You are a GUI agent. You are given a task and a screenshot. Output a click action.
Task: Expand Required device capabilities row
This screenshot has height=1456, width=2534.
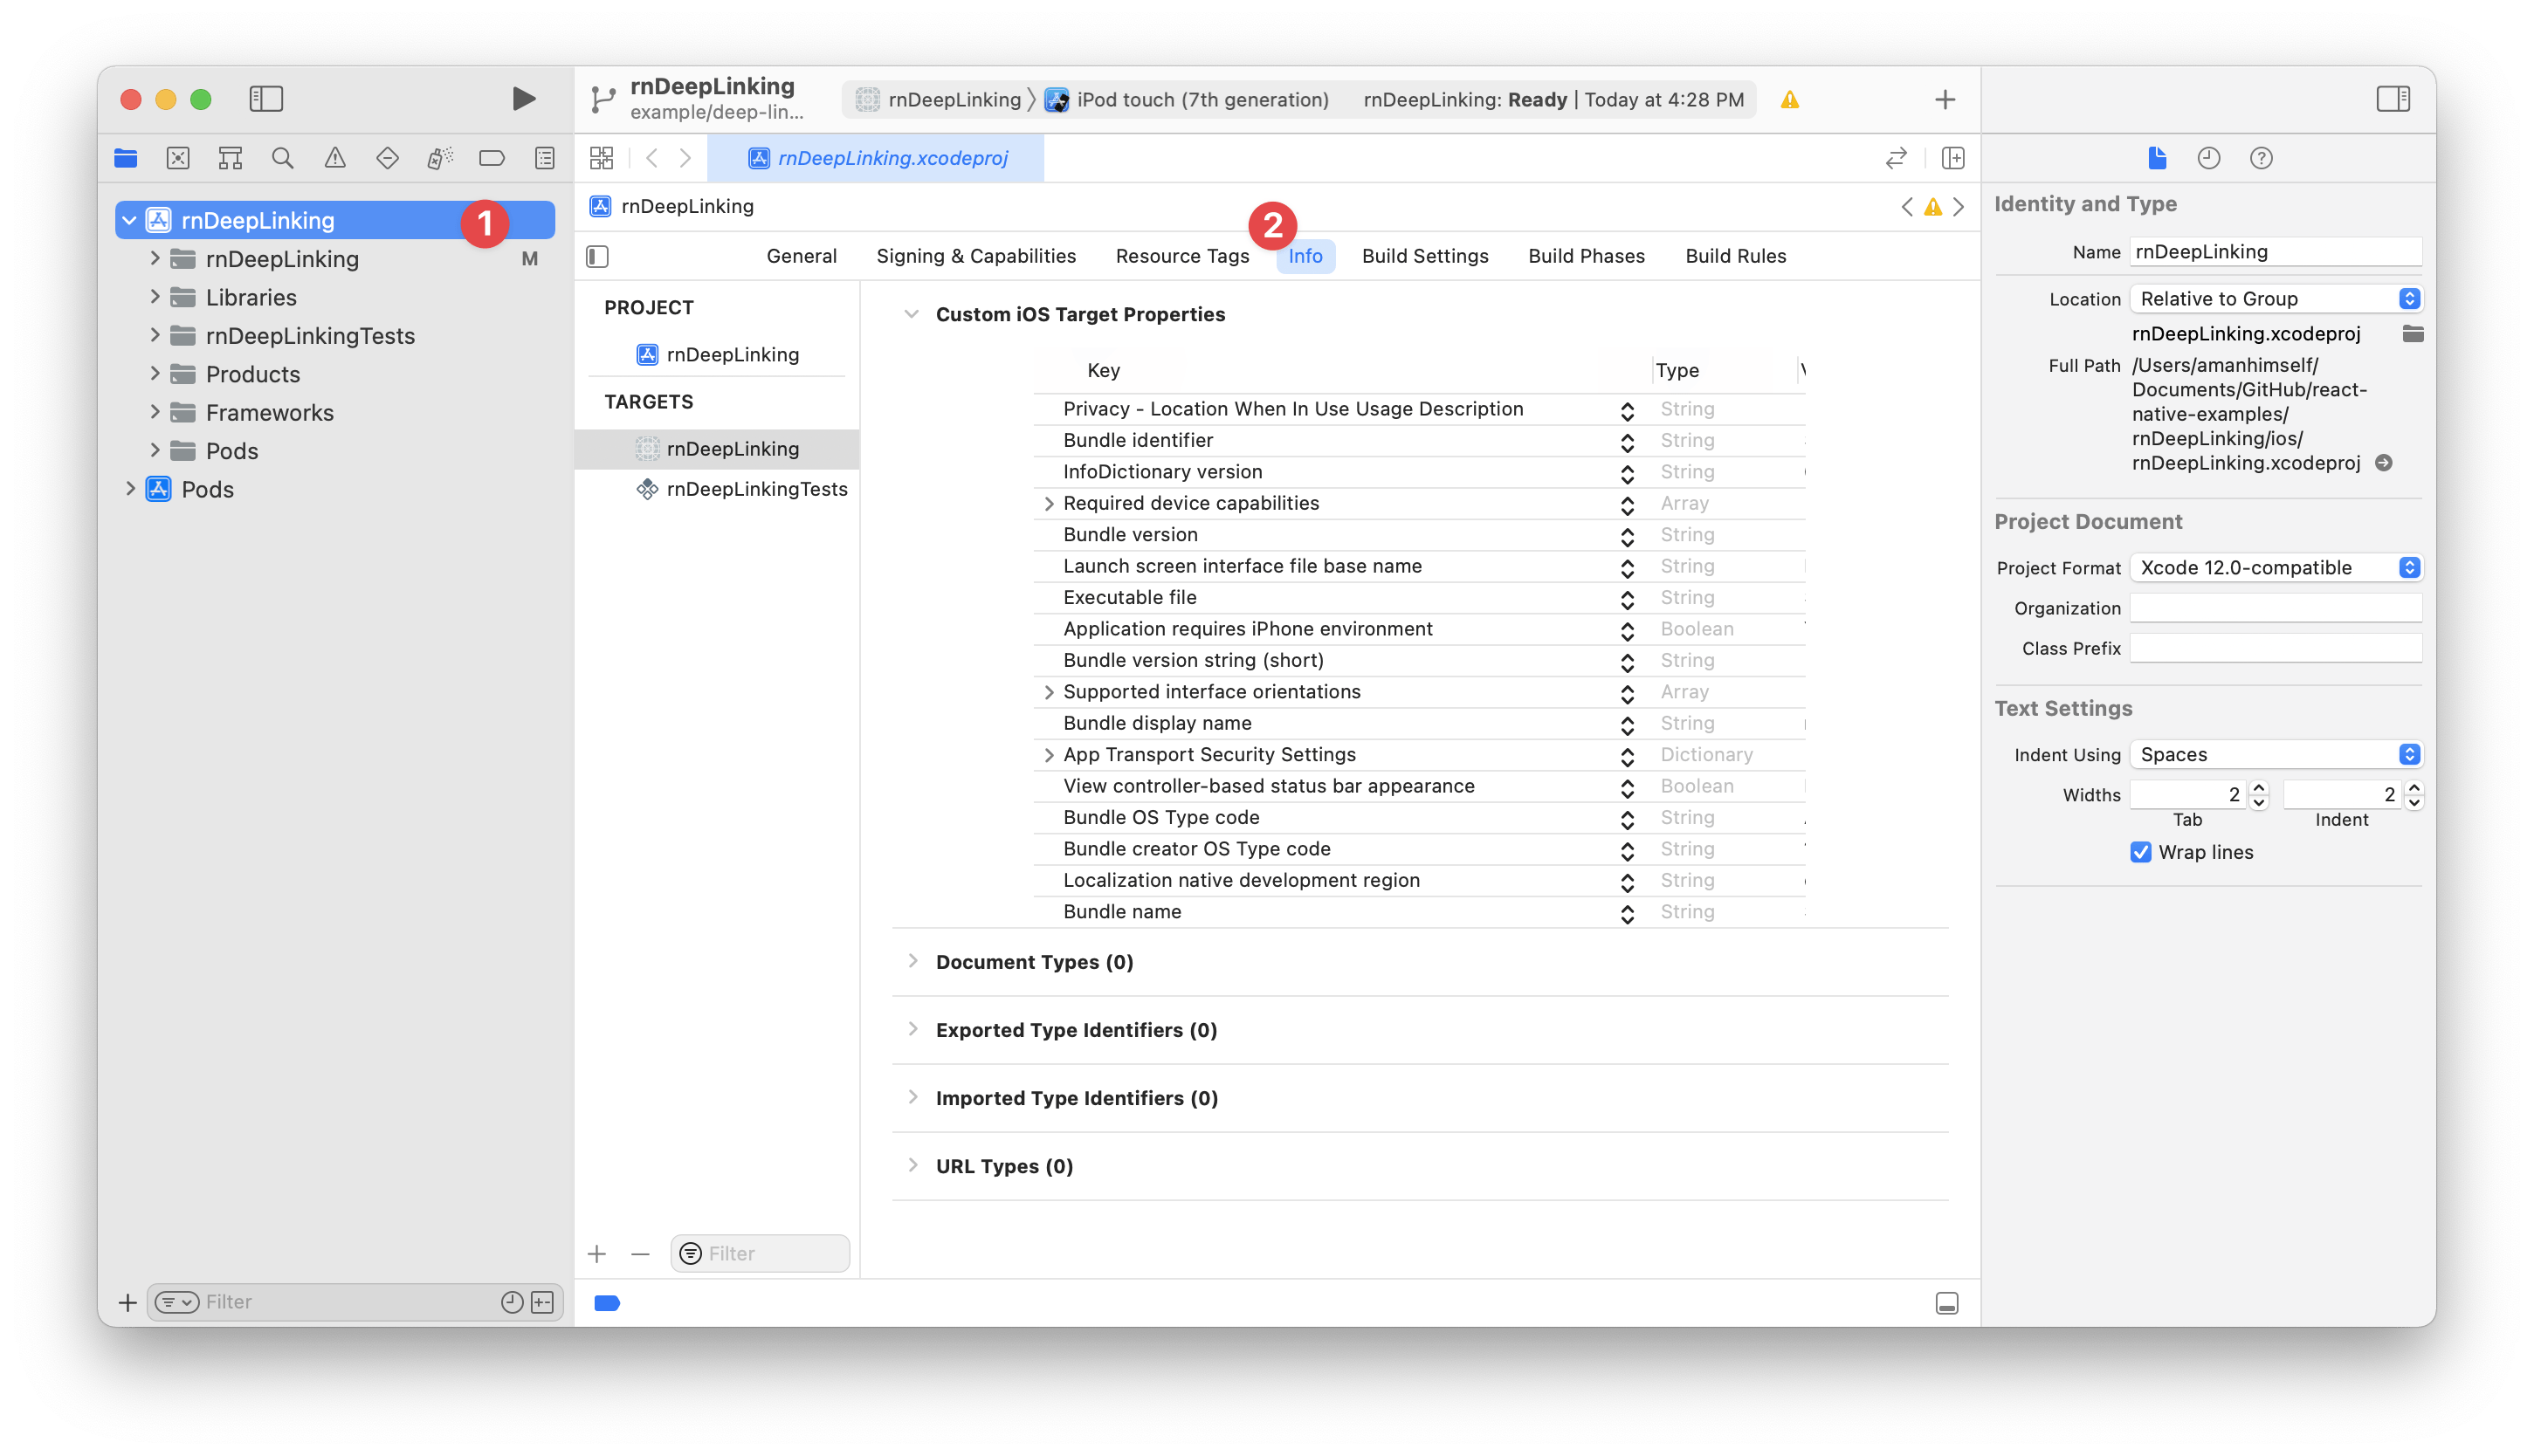1048,504
